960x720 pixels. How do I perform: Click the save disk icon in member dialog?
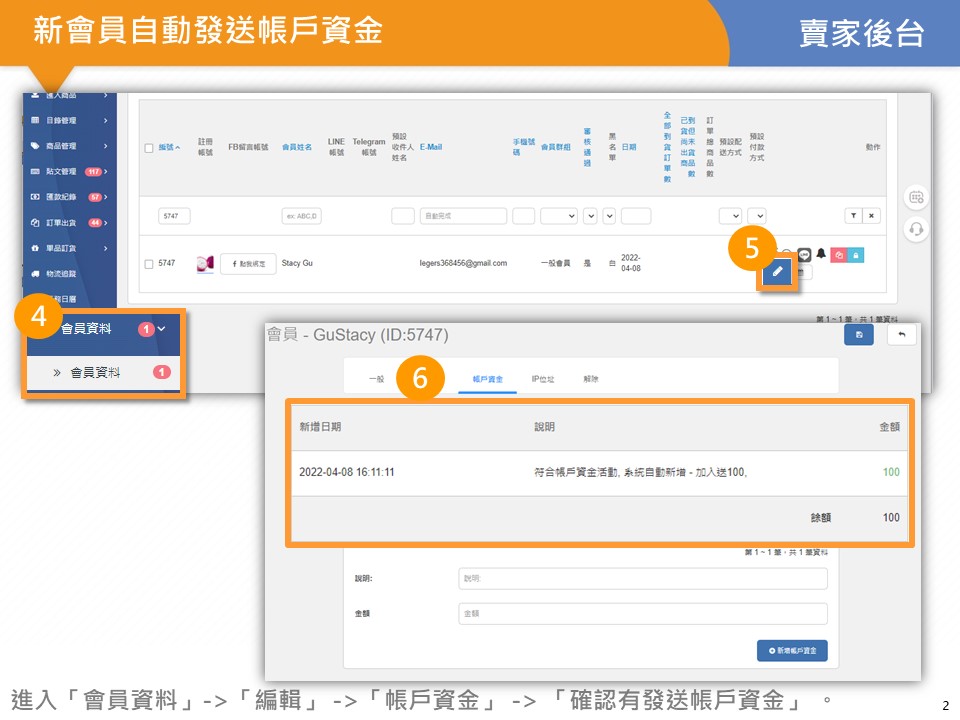858,336
